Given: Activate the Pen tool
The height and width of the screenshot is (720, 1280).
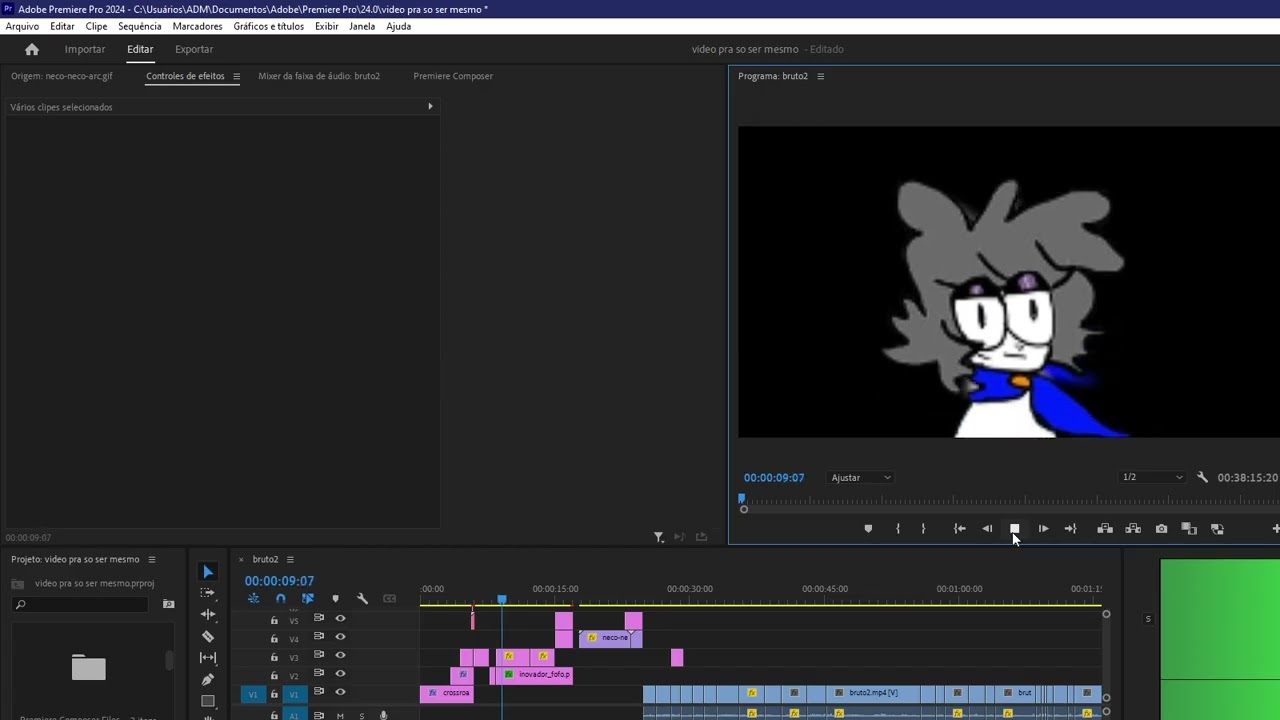Looking at the screenshot, I should point(208,679).
